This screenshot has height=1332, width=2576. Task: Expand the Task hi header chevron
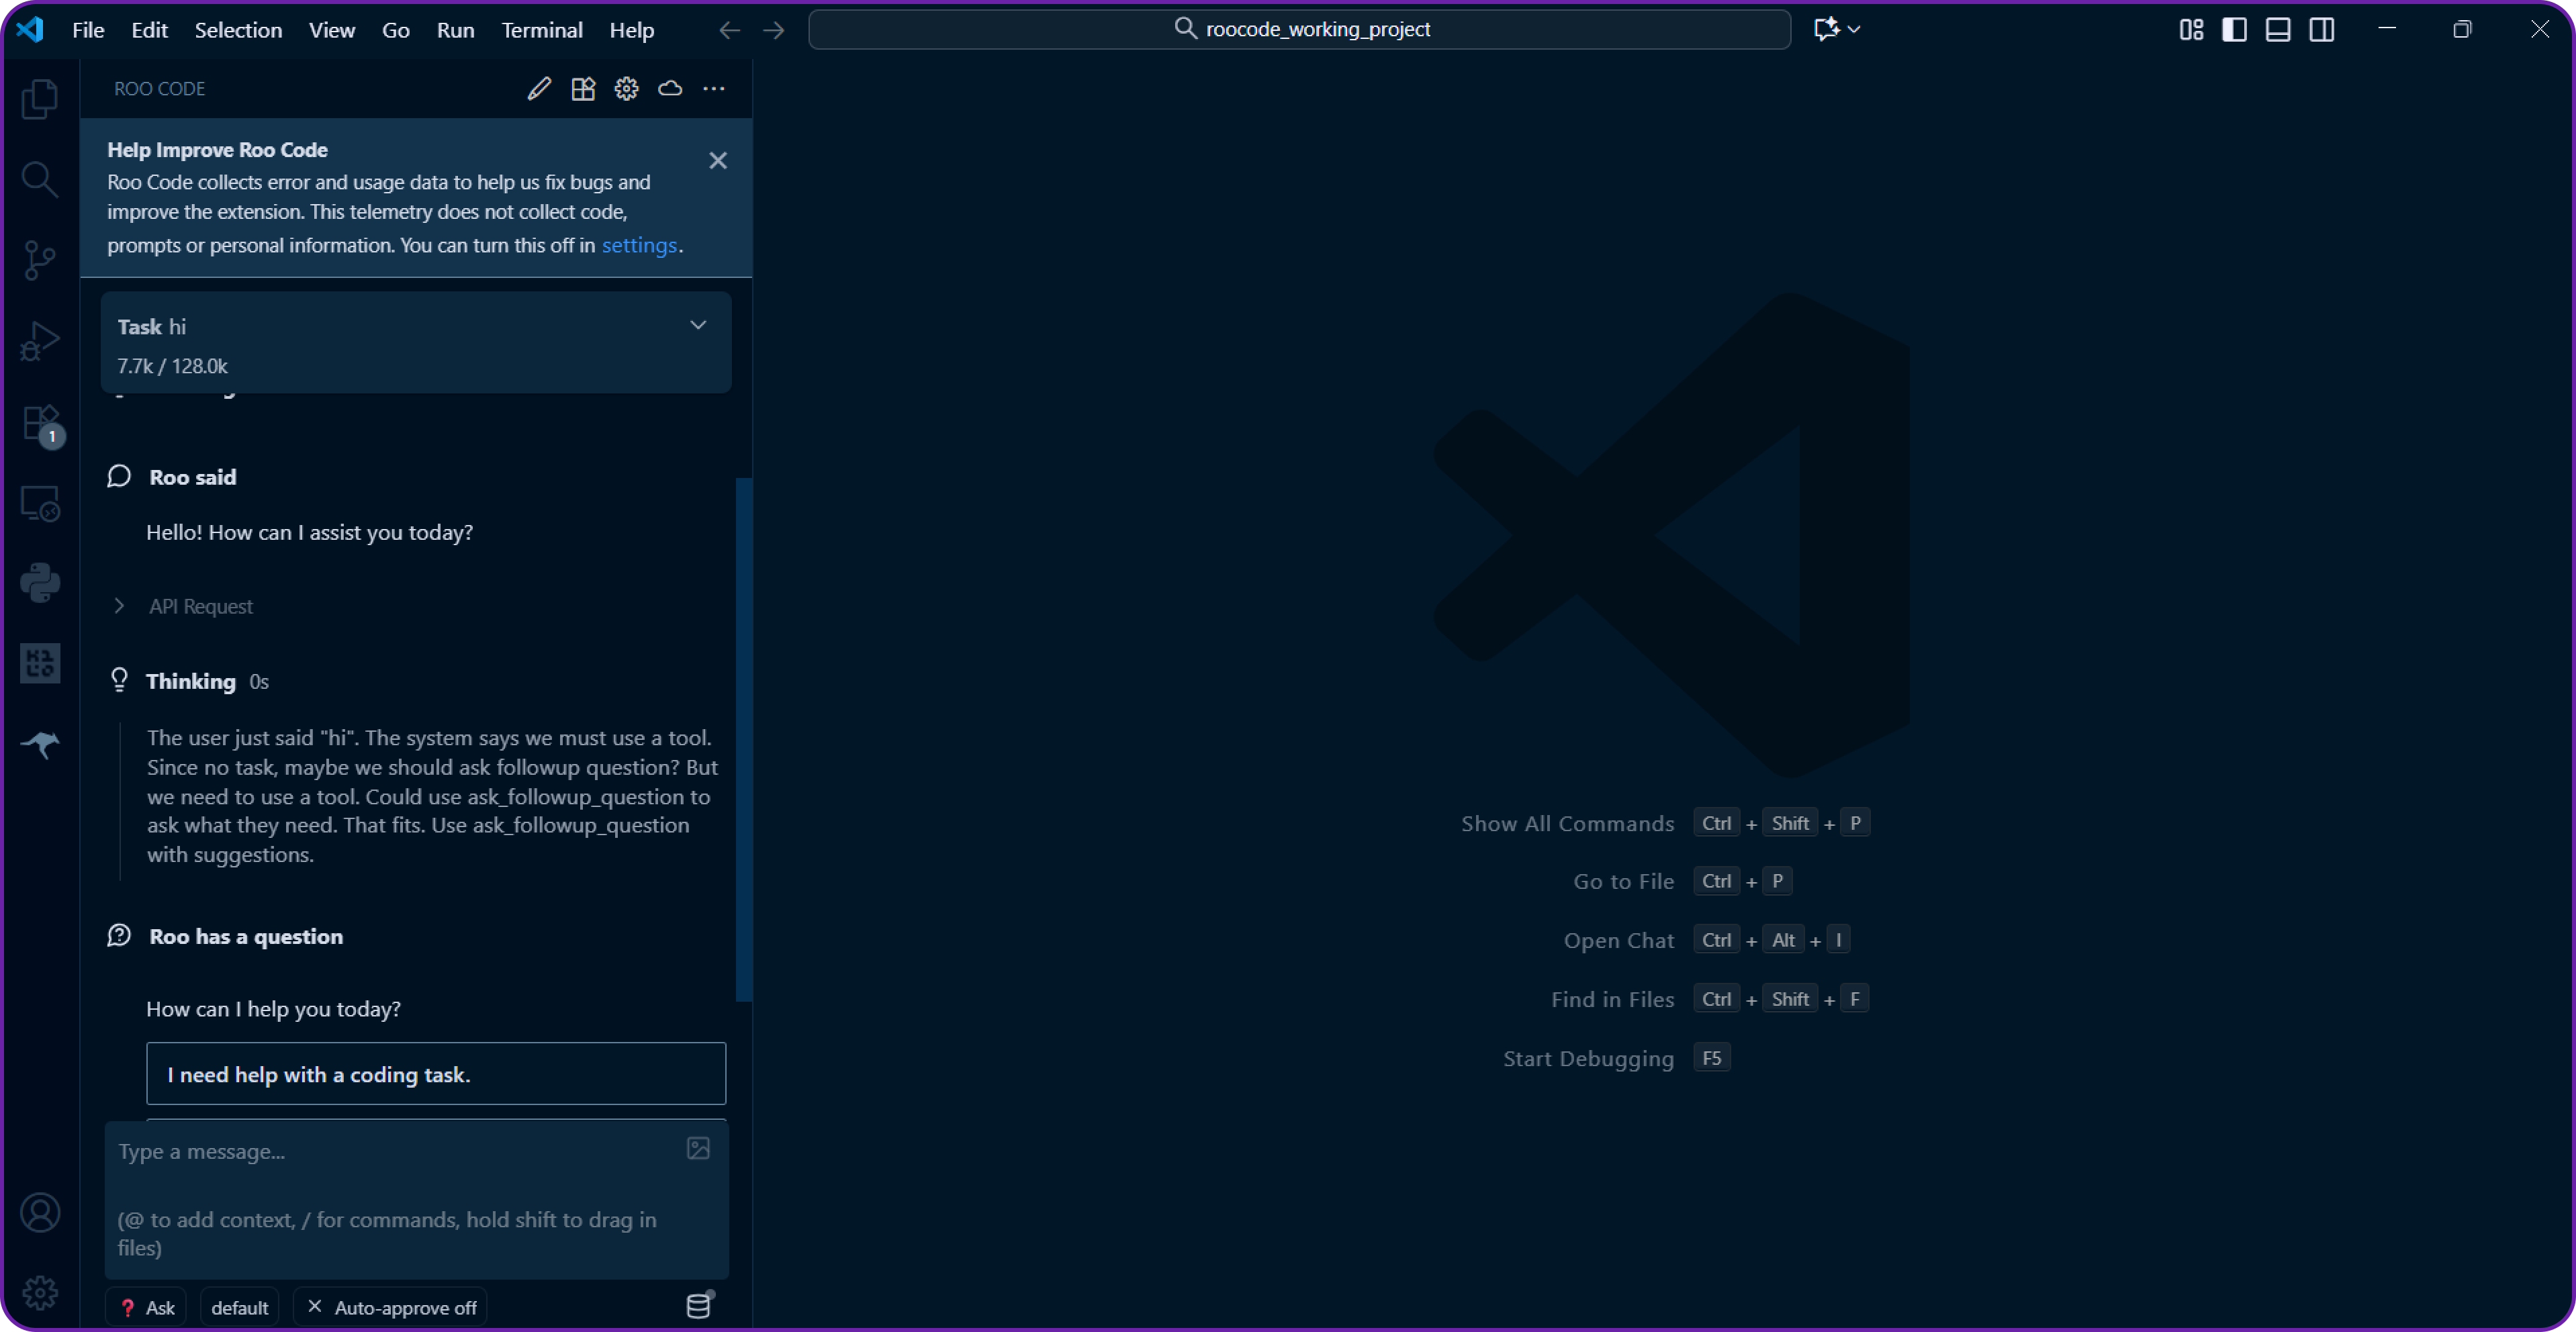point(698,325)
